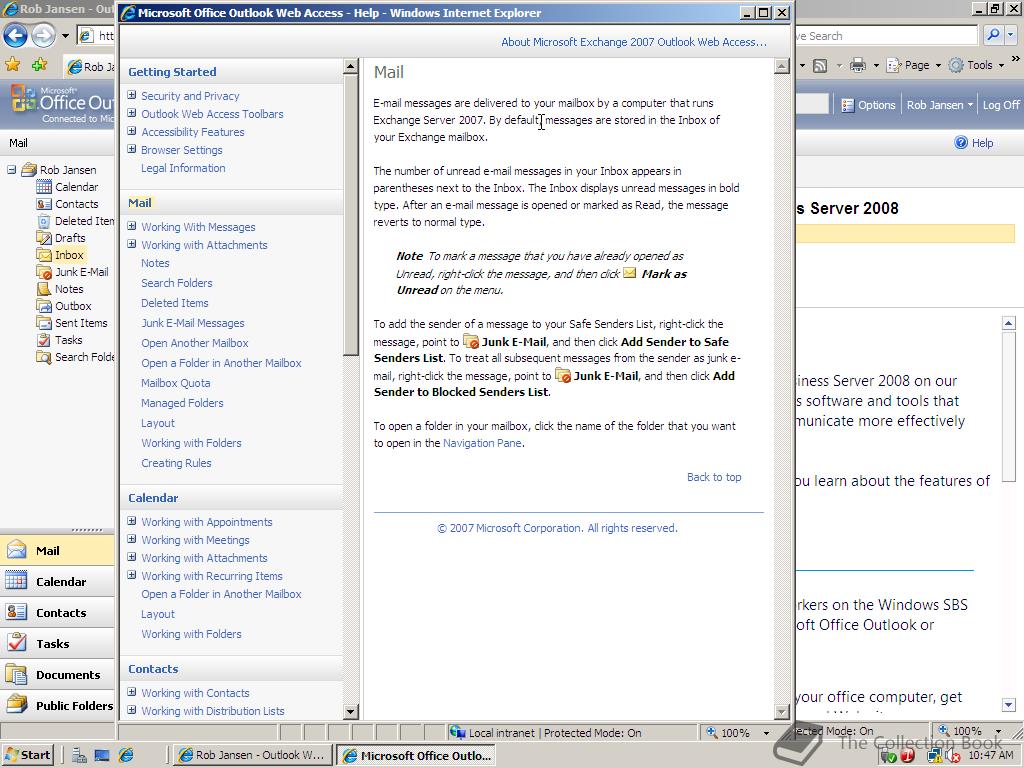Open Calendar folder icon in mailbox tree
Viewport: 1024px width, 768px height.
[44, 187]
